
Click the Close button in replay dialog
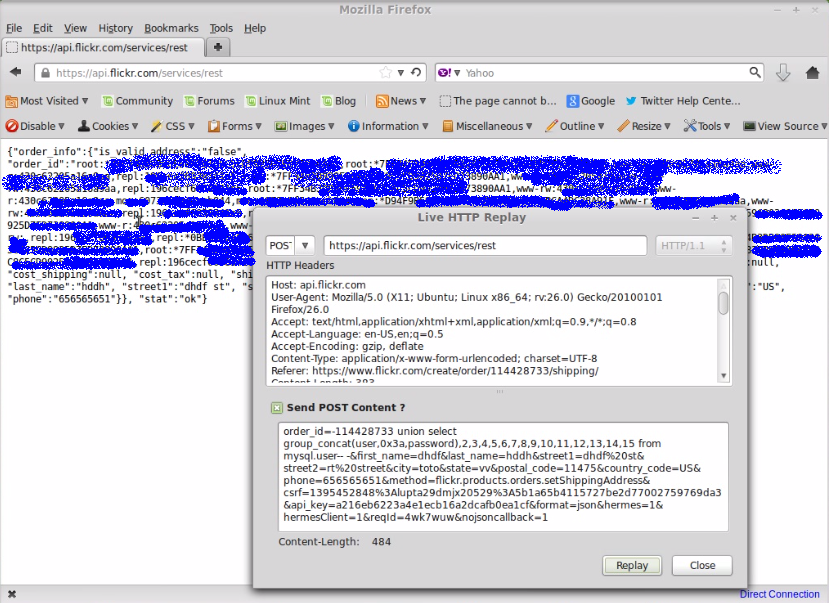click(702, 565)
